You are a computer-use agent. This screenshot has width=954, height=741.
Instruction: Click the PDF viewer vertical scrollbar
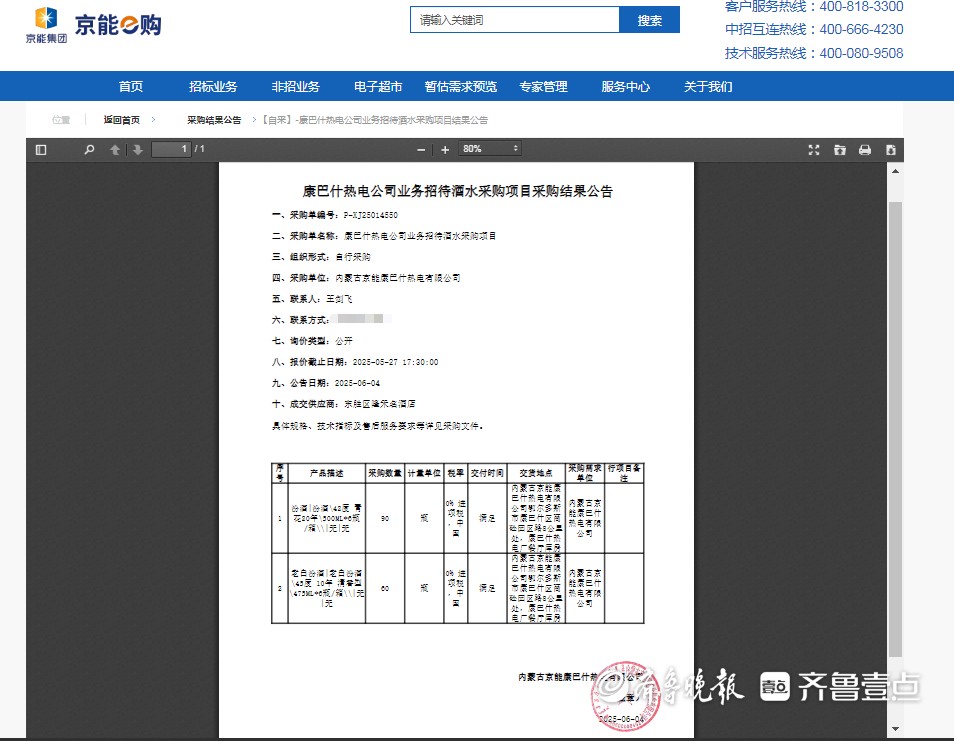point(896,430)
